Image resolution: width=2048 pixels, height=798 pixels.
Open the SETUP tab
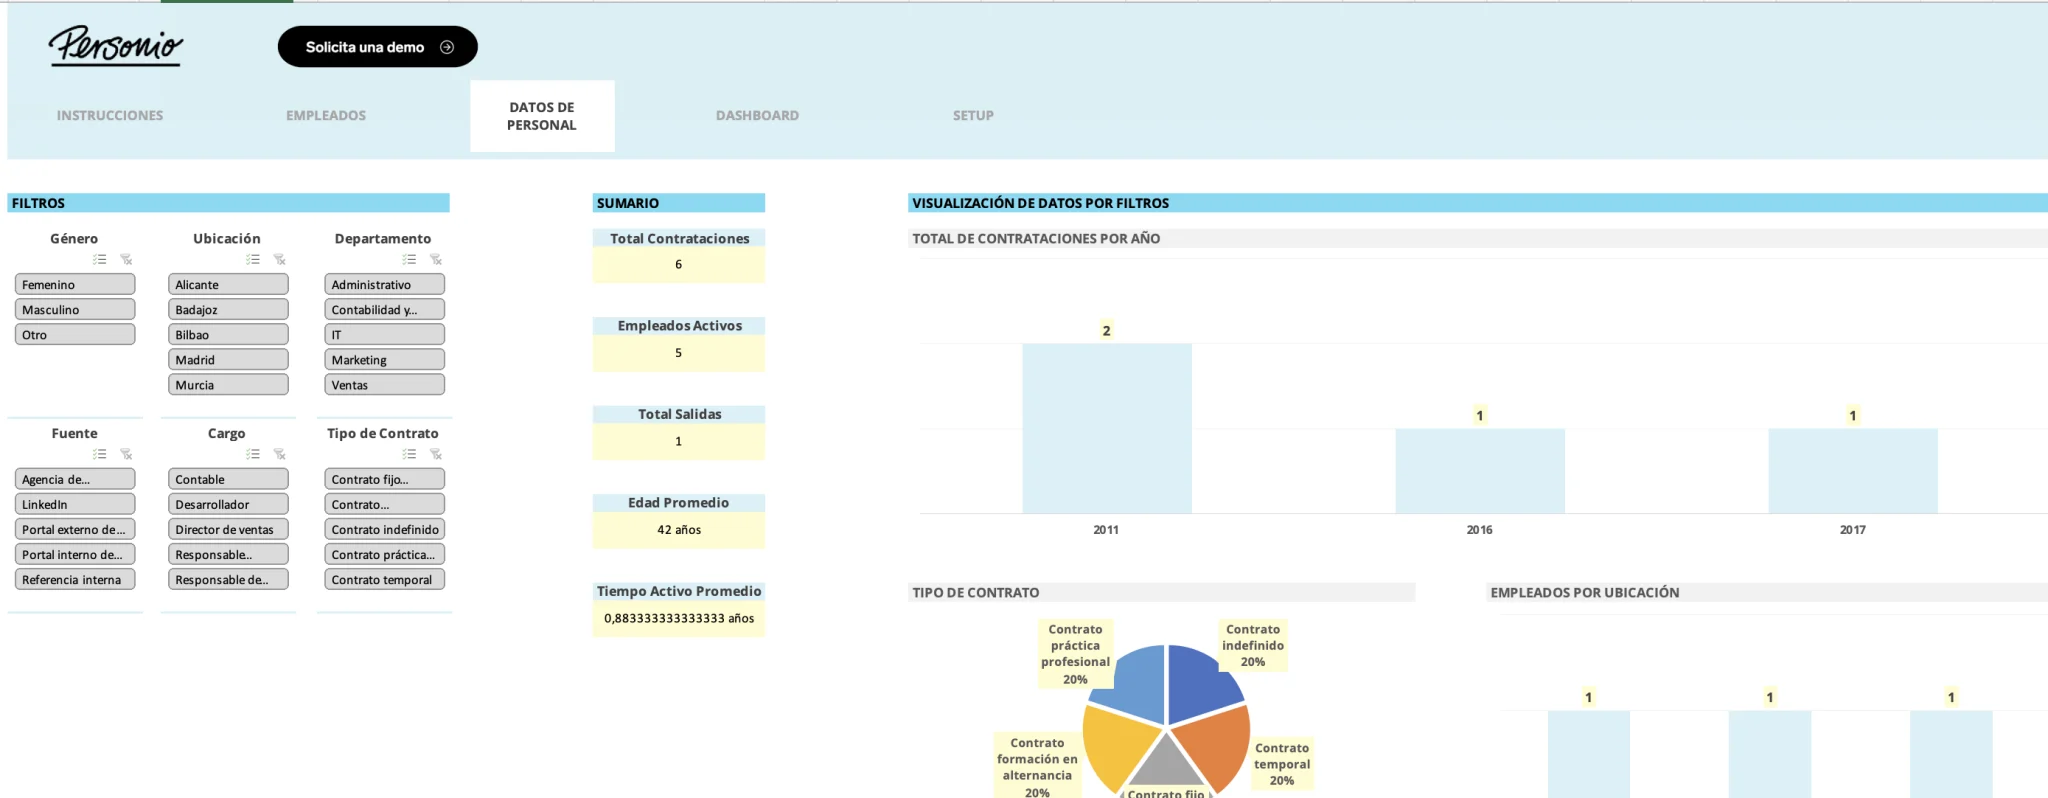[973, 116]
